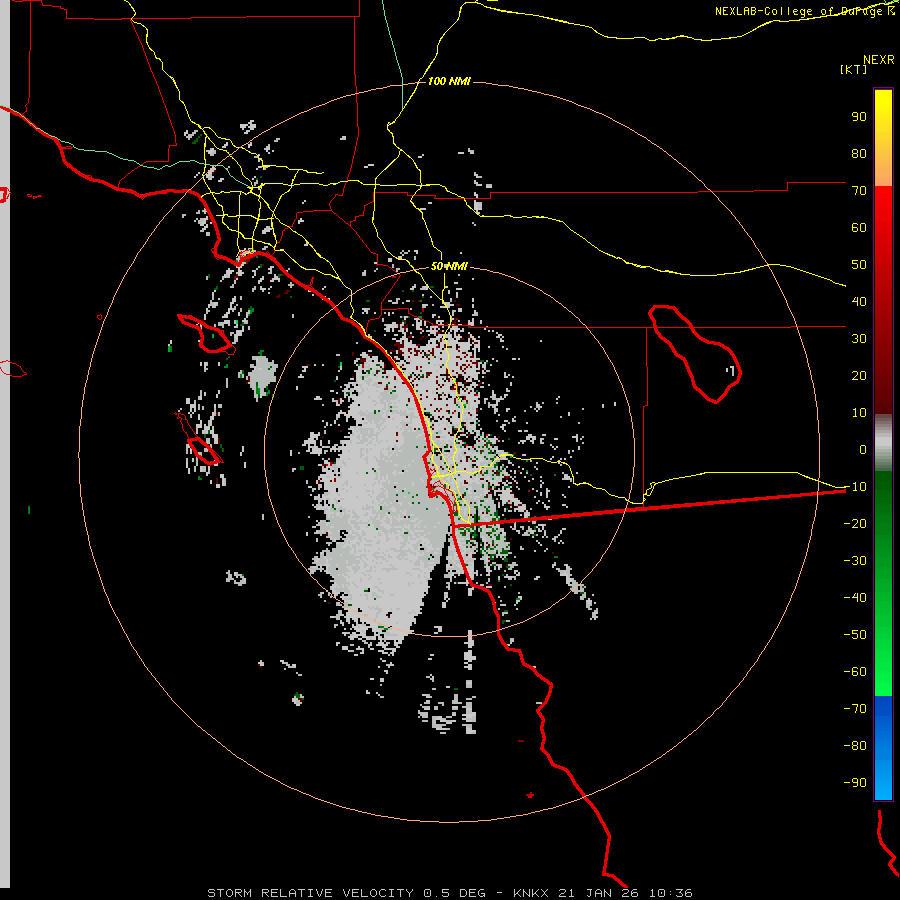
Task: Click the -30 value on velocity scale
Action: (x=855, y=561)
